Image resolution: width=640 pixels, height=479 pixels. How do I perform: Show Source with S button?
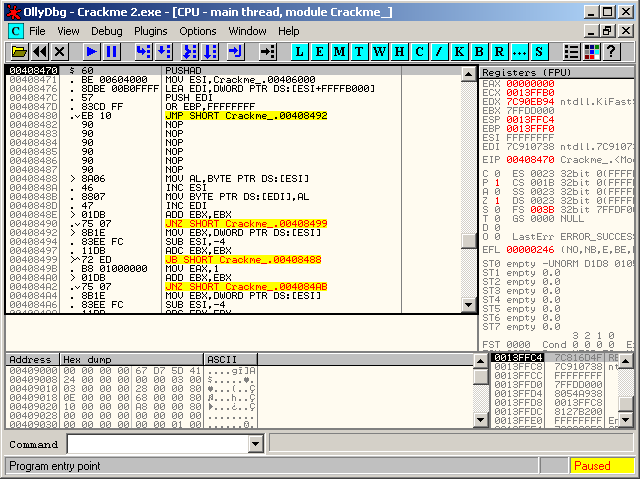tap(539, 52)
